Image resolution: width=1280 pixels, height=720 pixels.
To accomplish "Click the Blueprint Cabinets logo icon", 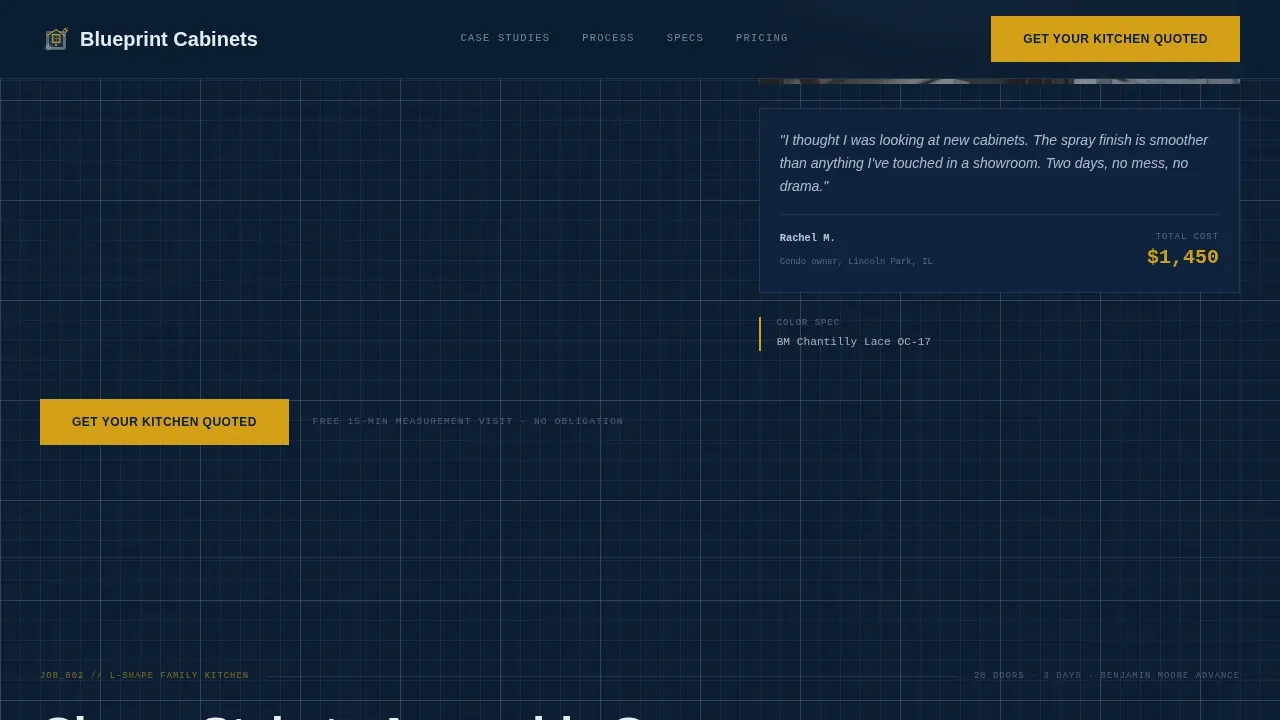I will 56,39.
